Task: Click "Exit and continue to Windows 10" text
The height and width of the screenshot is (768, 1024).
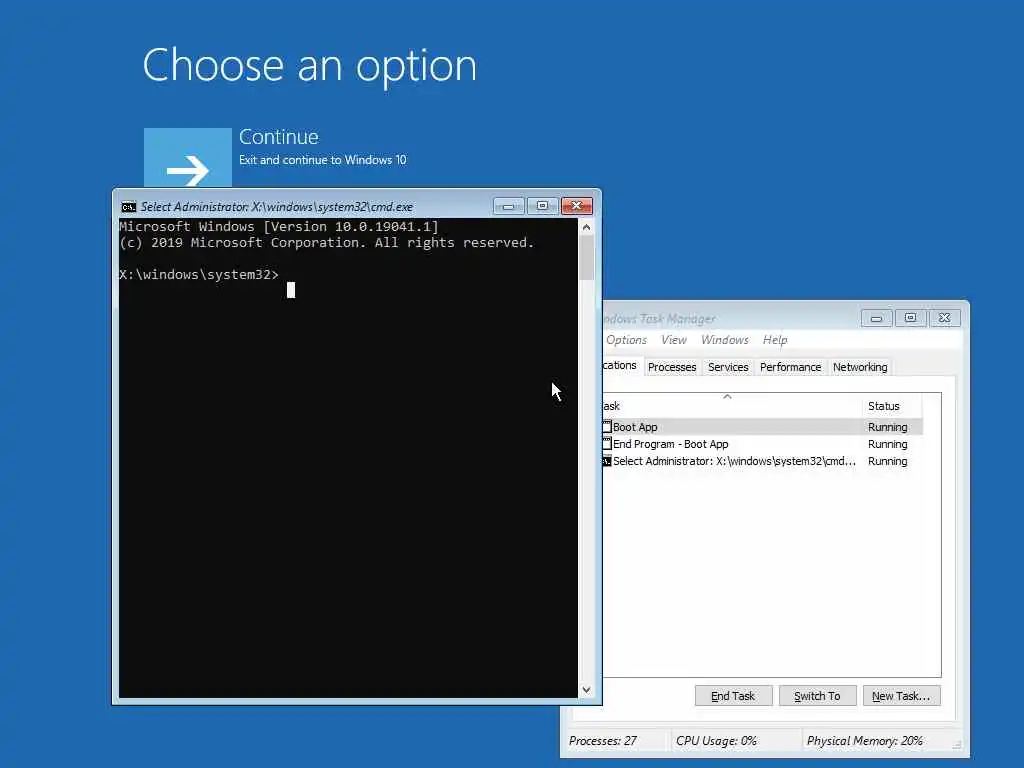Action: pyautogui.click(x=323, y=160)
